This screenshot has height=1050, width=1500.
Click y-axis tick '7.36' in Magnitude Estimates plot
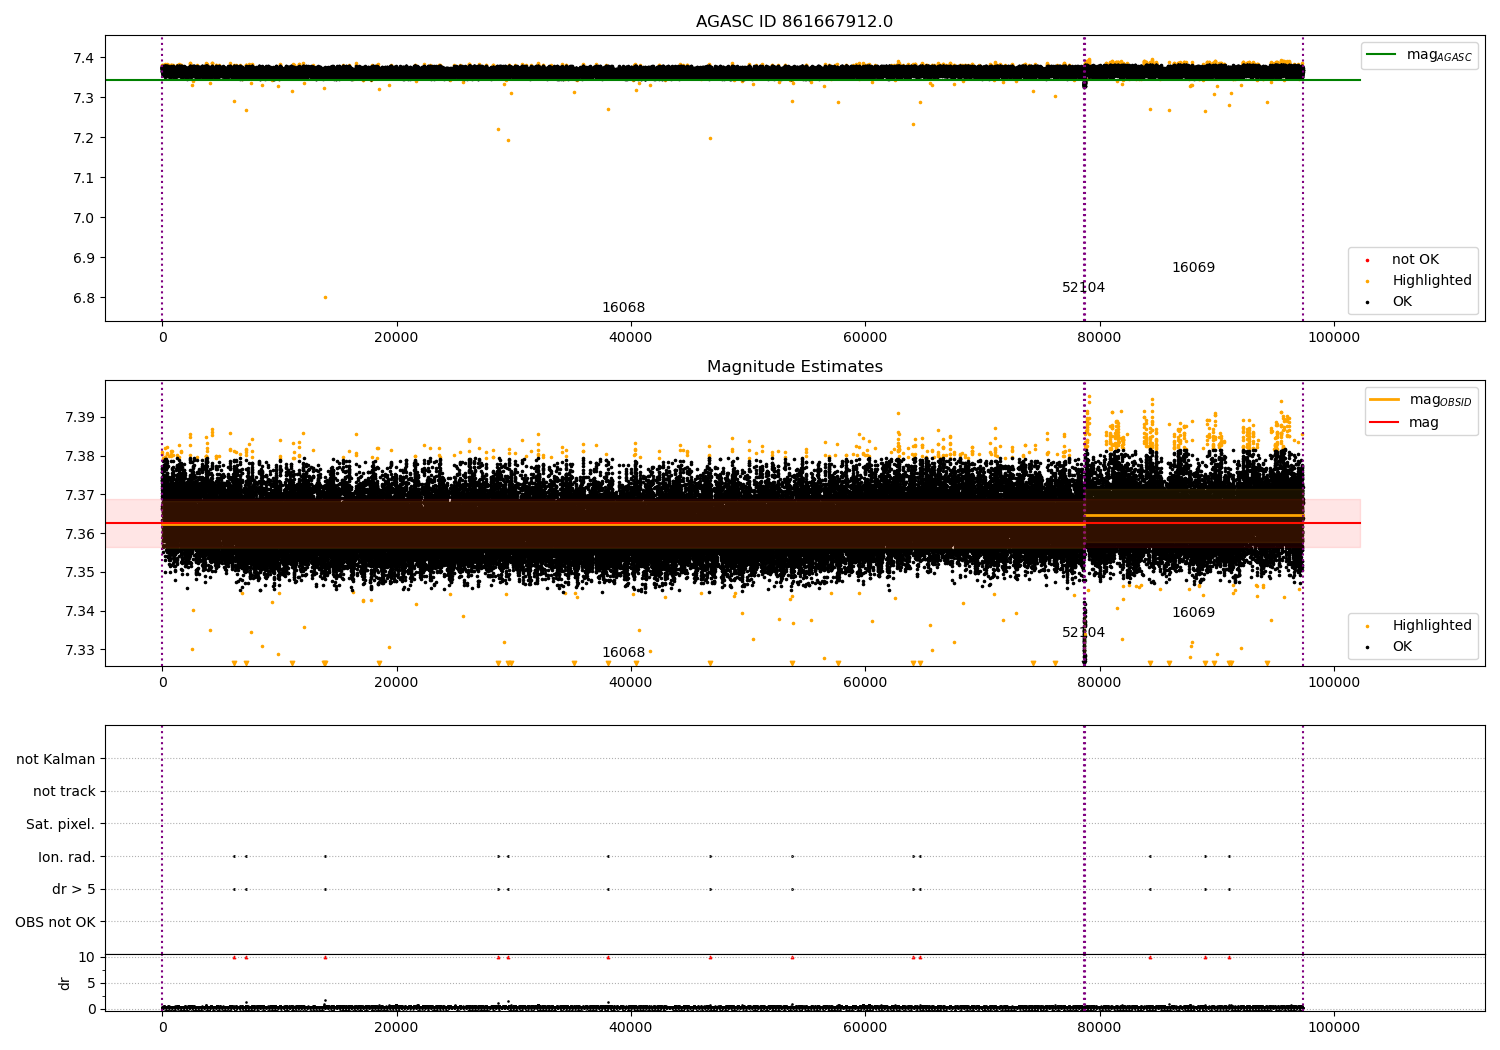(x=80, y=534)
